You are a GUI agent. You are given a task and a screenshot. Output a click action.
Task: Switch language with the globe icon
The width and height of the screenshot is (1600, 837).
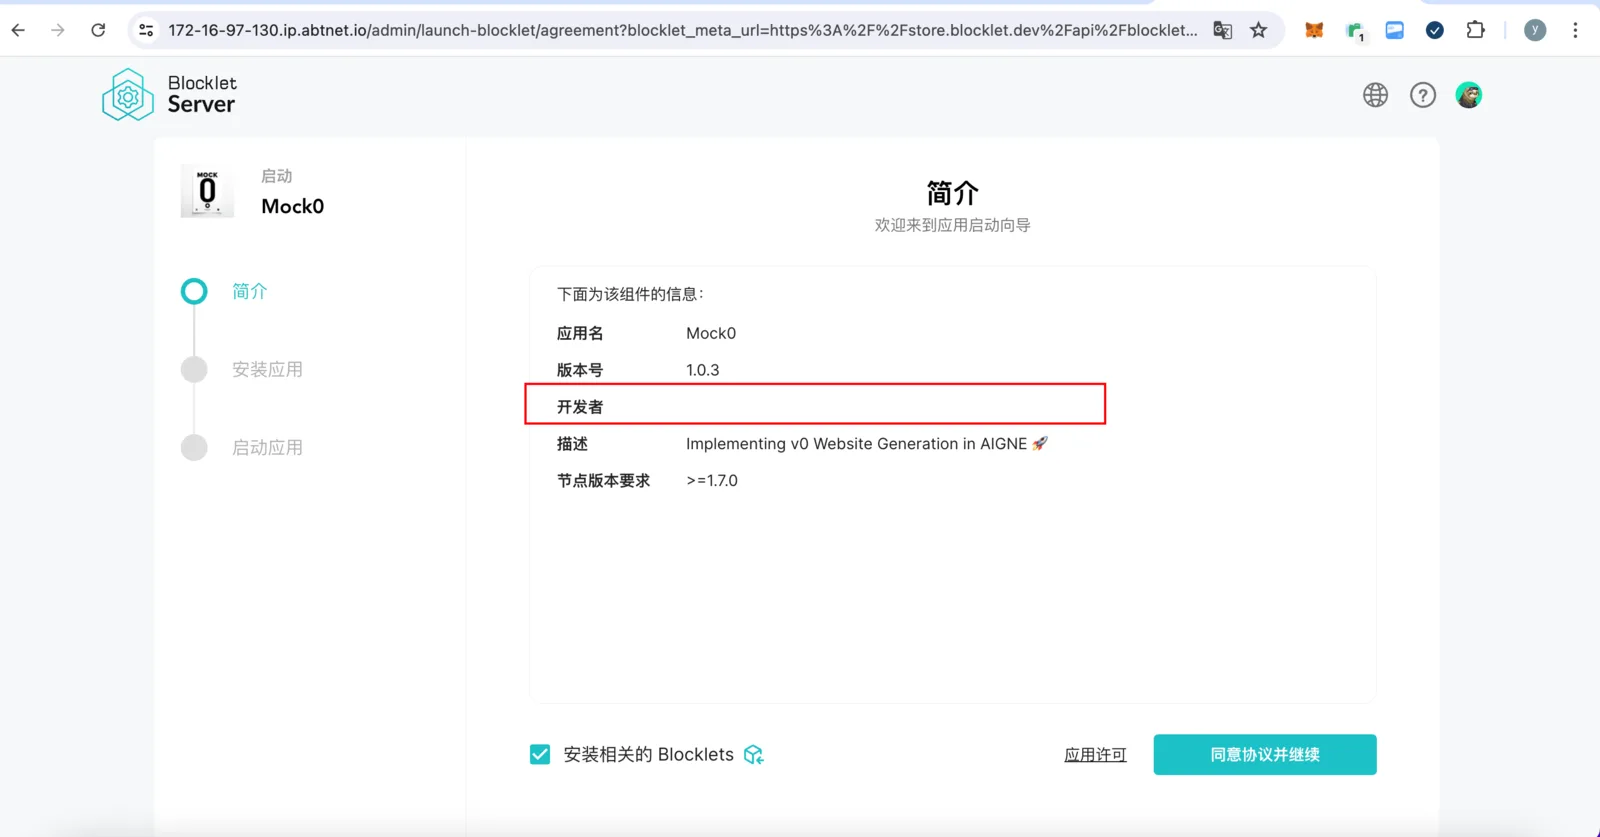1376,95
